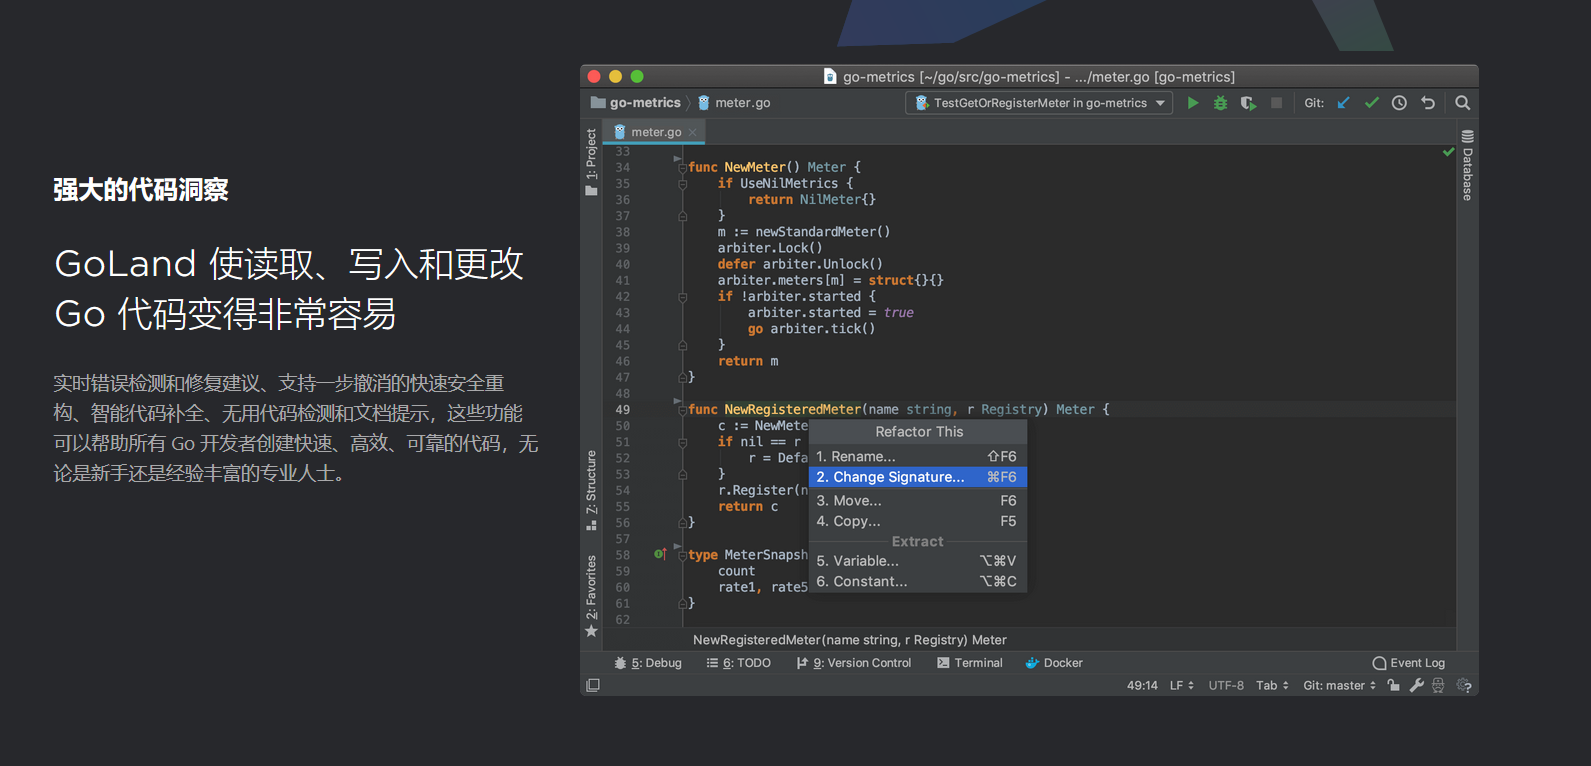Collapse func NewRegisteredMeter at line 49
This screenshot has height=766, width=1591.
[x=682, y=410]
